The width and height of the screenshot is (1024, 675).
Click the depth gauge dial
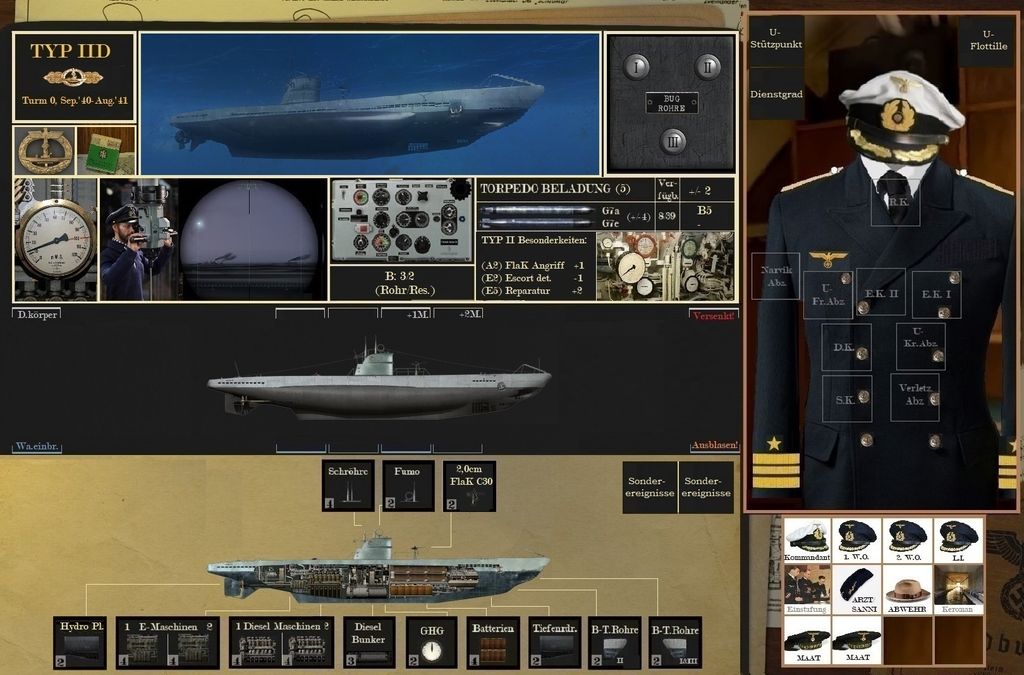[55, 240]
